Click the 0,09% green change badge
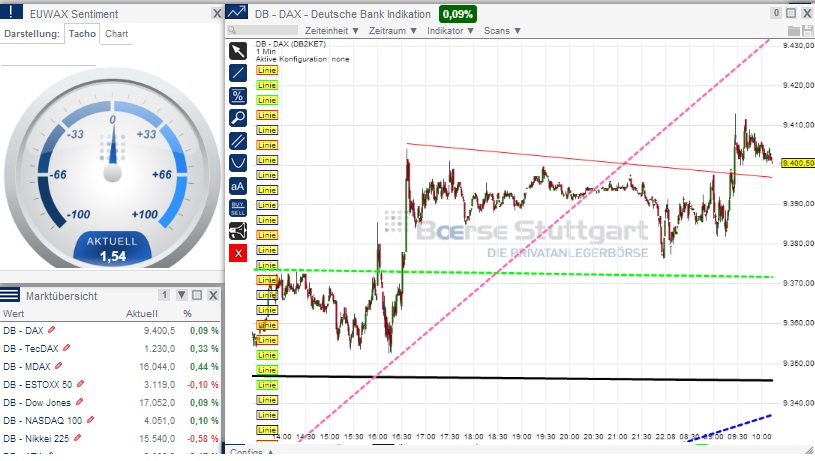This screenshot has width=815, height=461. tap(457, 14)
